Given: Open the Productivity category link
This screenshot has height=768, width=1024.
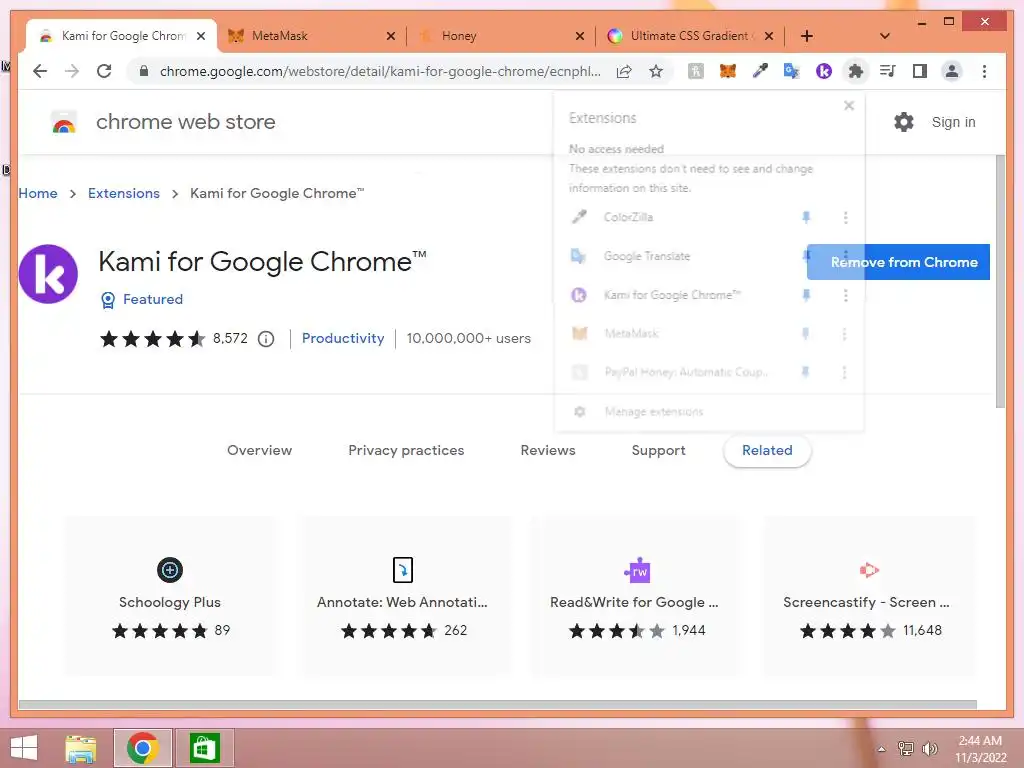Looking at the screenshot, I should pos(343,338).
